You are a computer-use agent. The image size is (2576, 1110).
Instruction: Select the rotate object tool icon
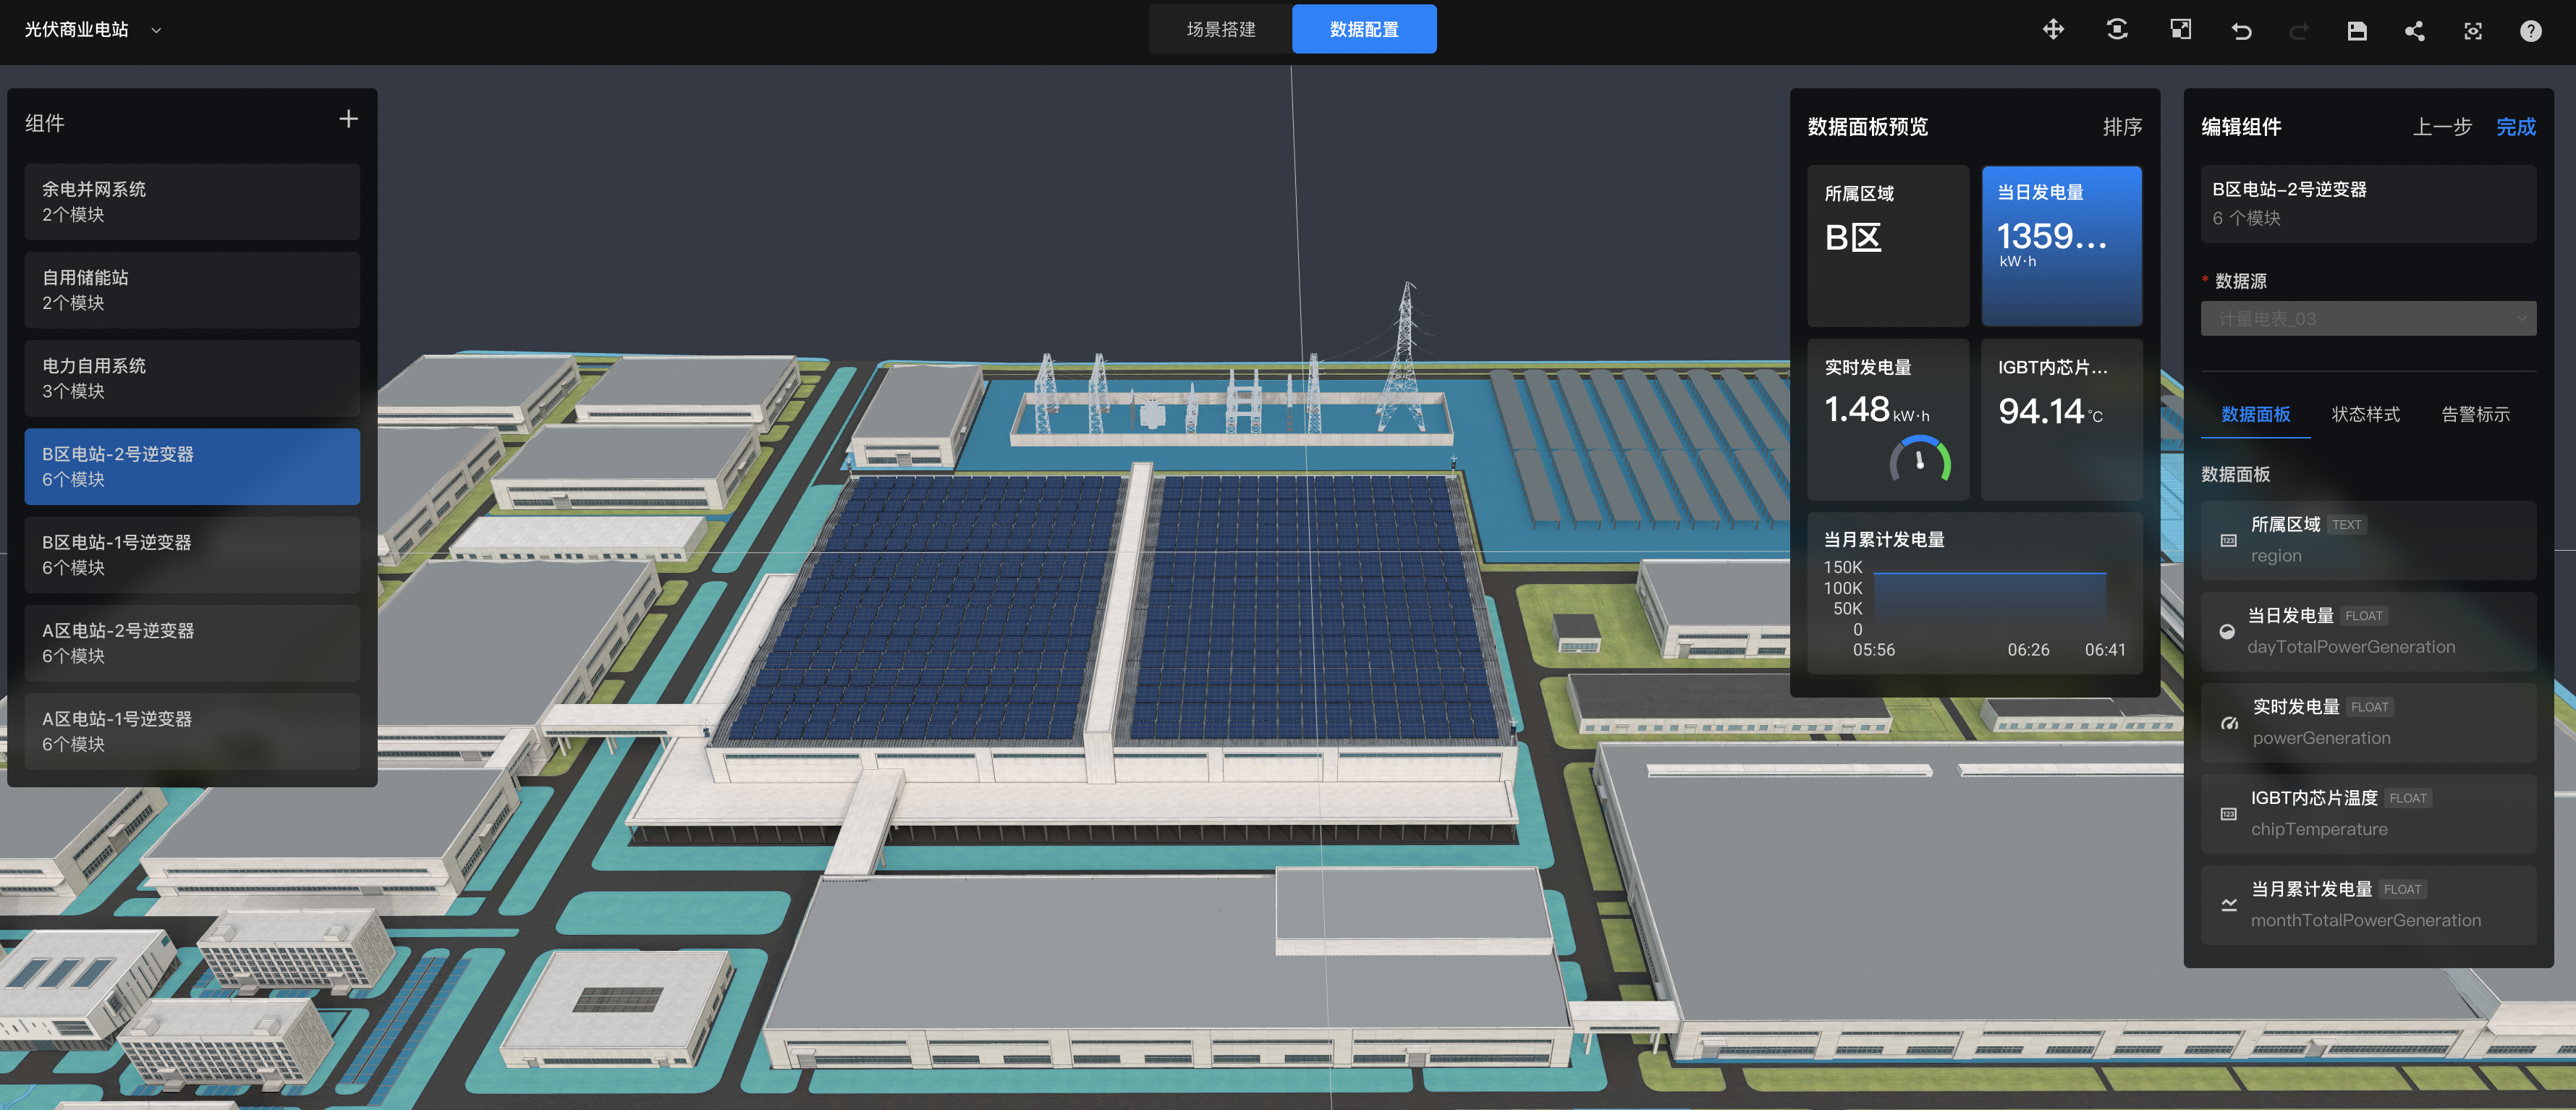click(x=2117, y=30)
